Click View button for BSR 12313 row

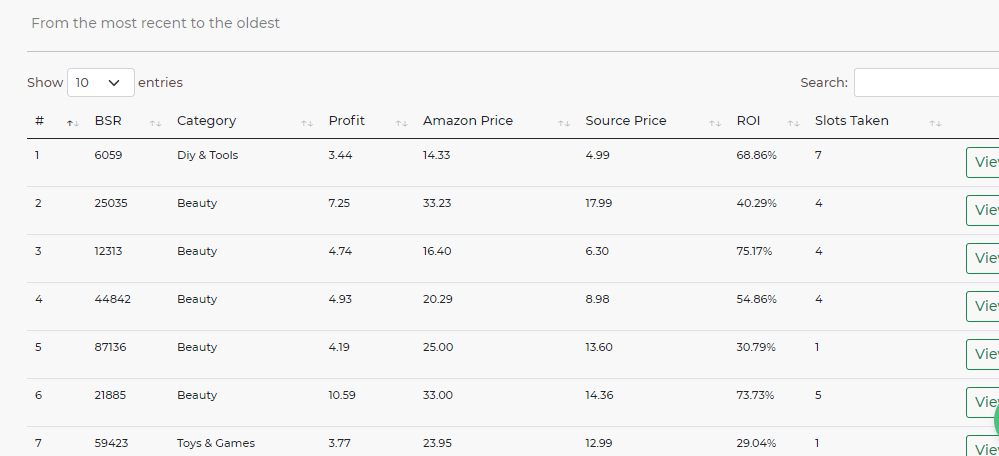tap(982, 258)
